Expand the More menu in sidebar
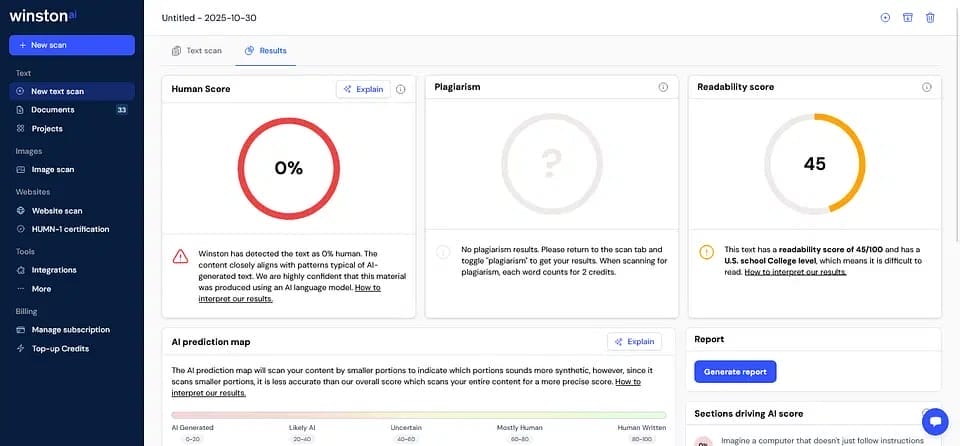Screen dimensions: 960x446 pyautogui.click(x=41, y=289)
